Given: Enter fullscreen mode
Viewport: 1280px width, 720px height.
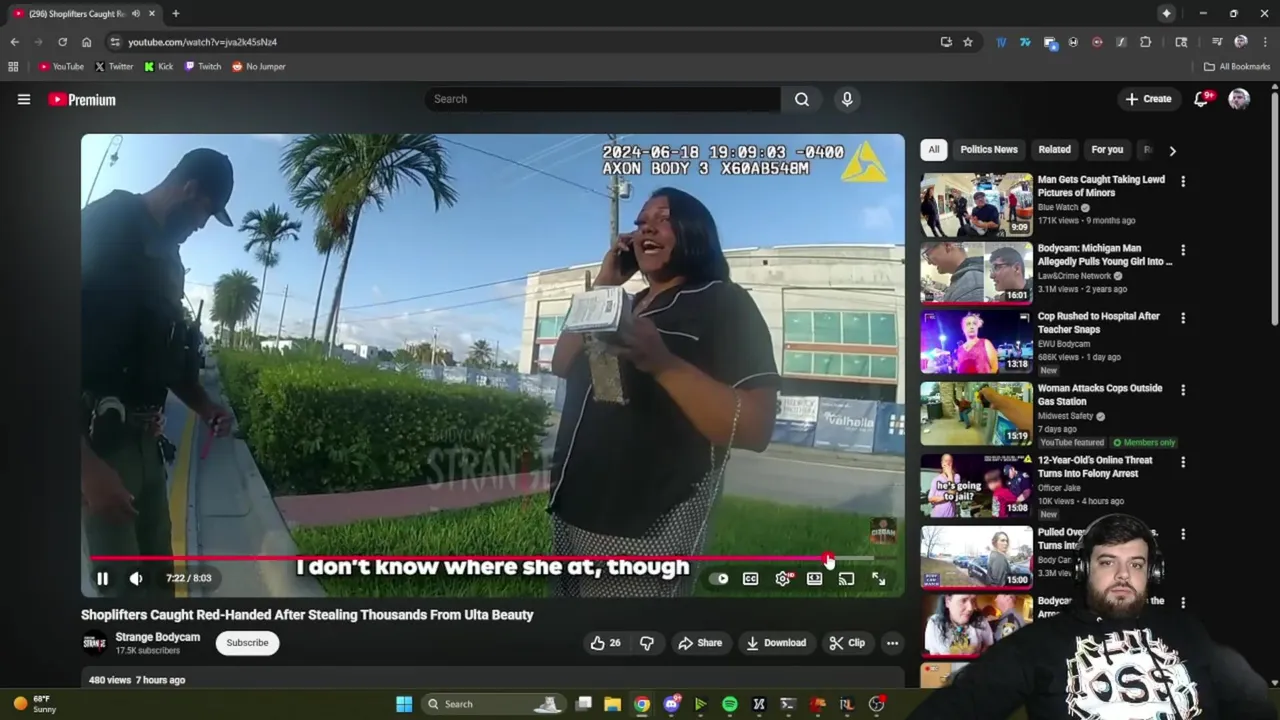Looking at the screenshot, I should (x=878, y=579).
